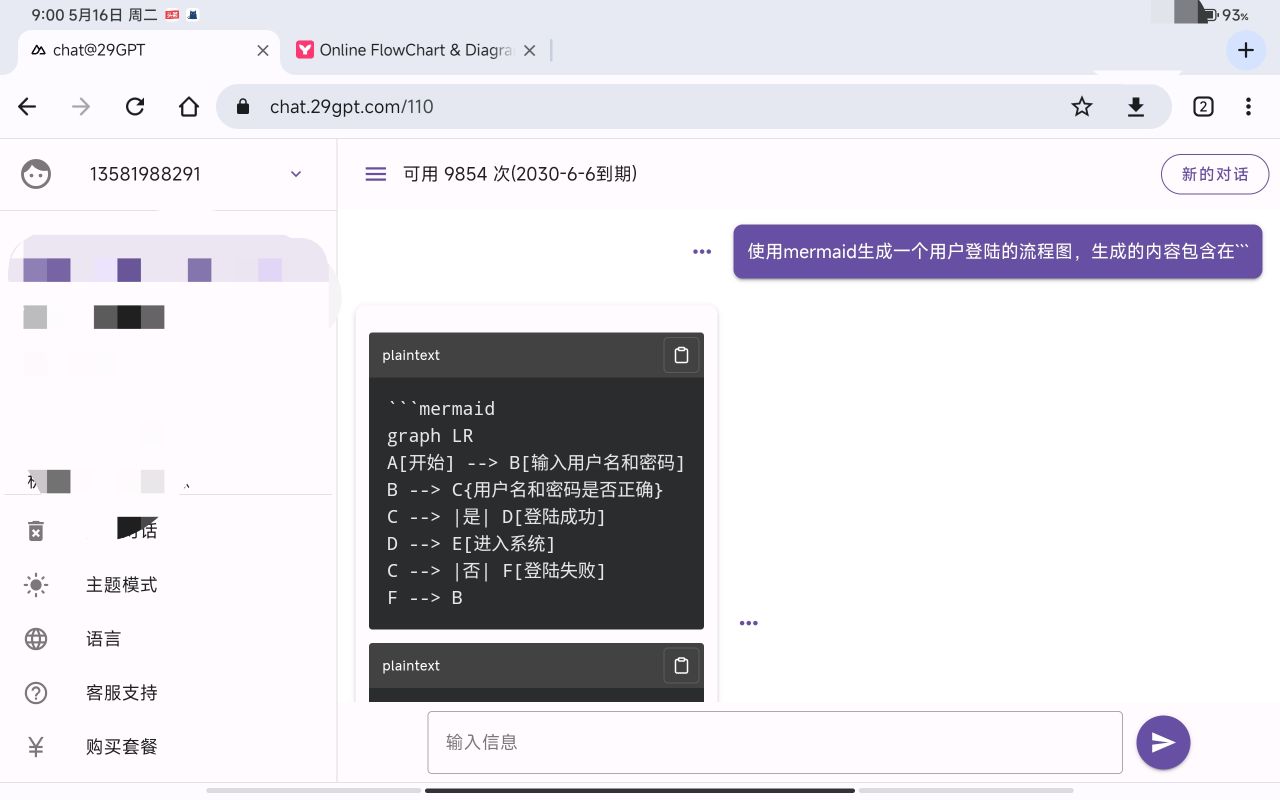Open the tab switcher showing 2 tabs
Image resolution: width=1280 pixels, height=800 pixels.
tap(1204, 107)
